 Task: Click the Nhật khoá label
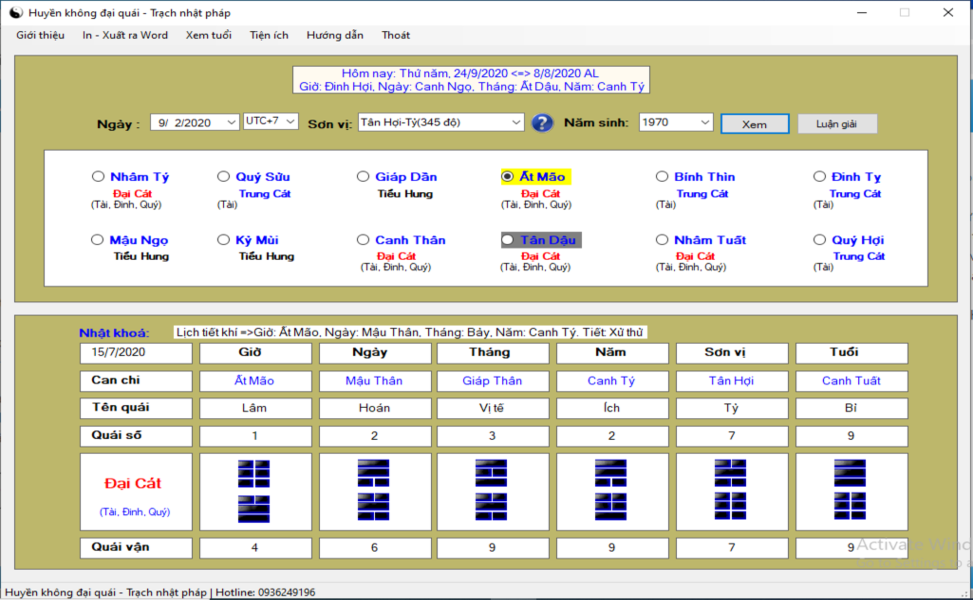114,333
